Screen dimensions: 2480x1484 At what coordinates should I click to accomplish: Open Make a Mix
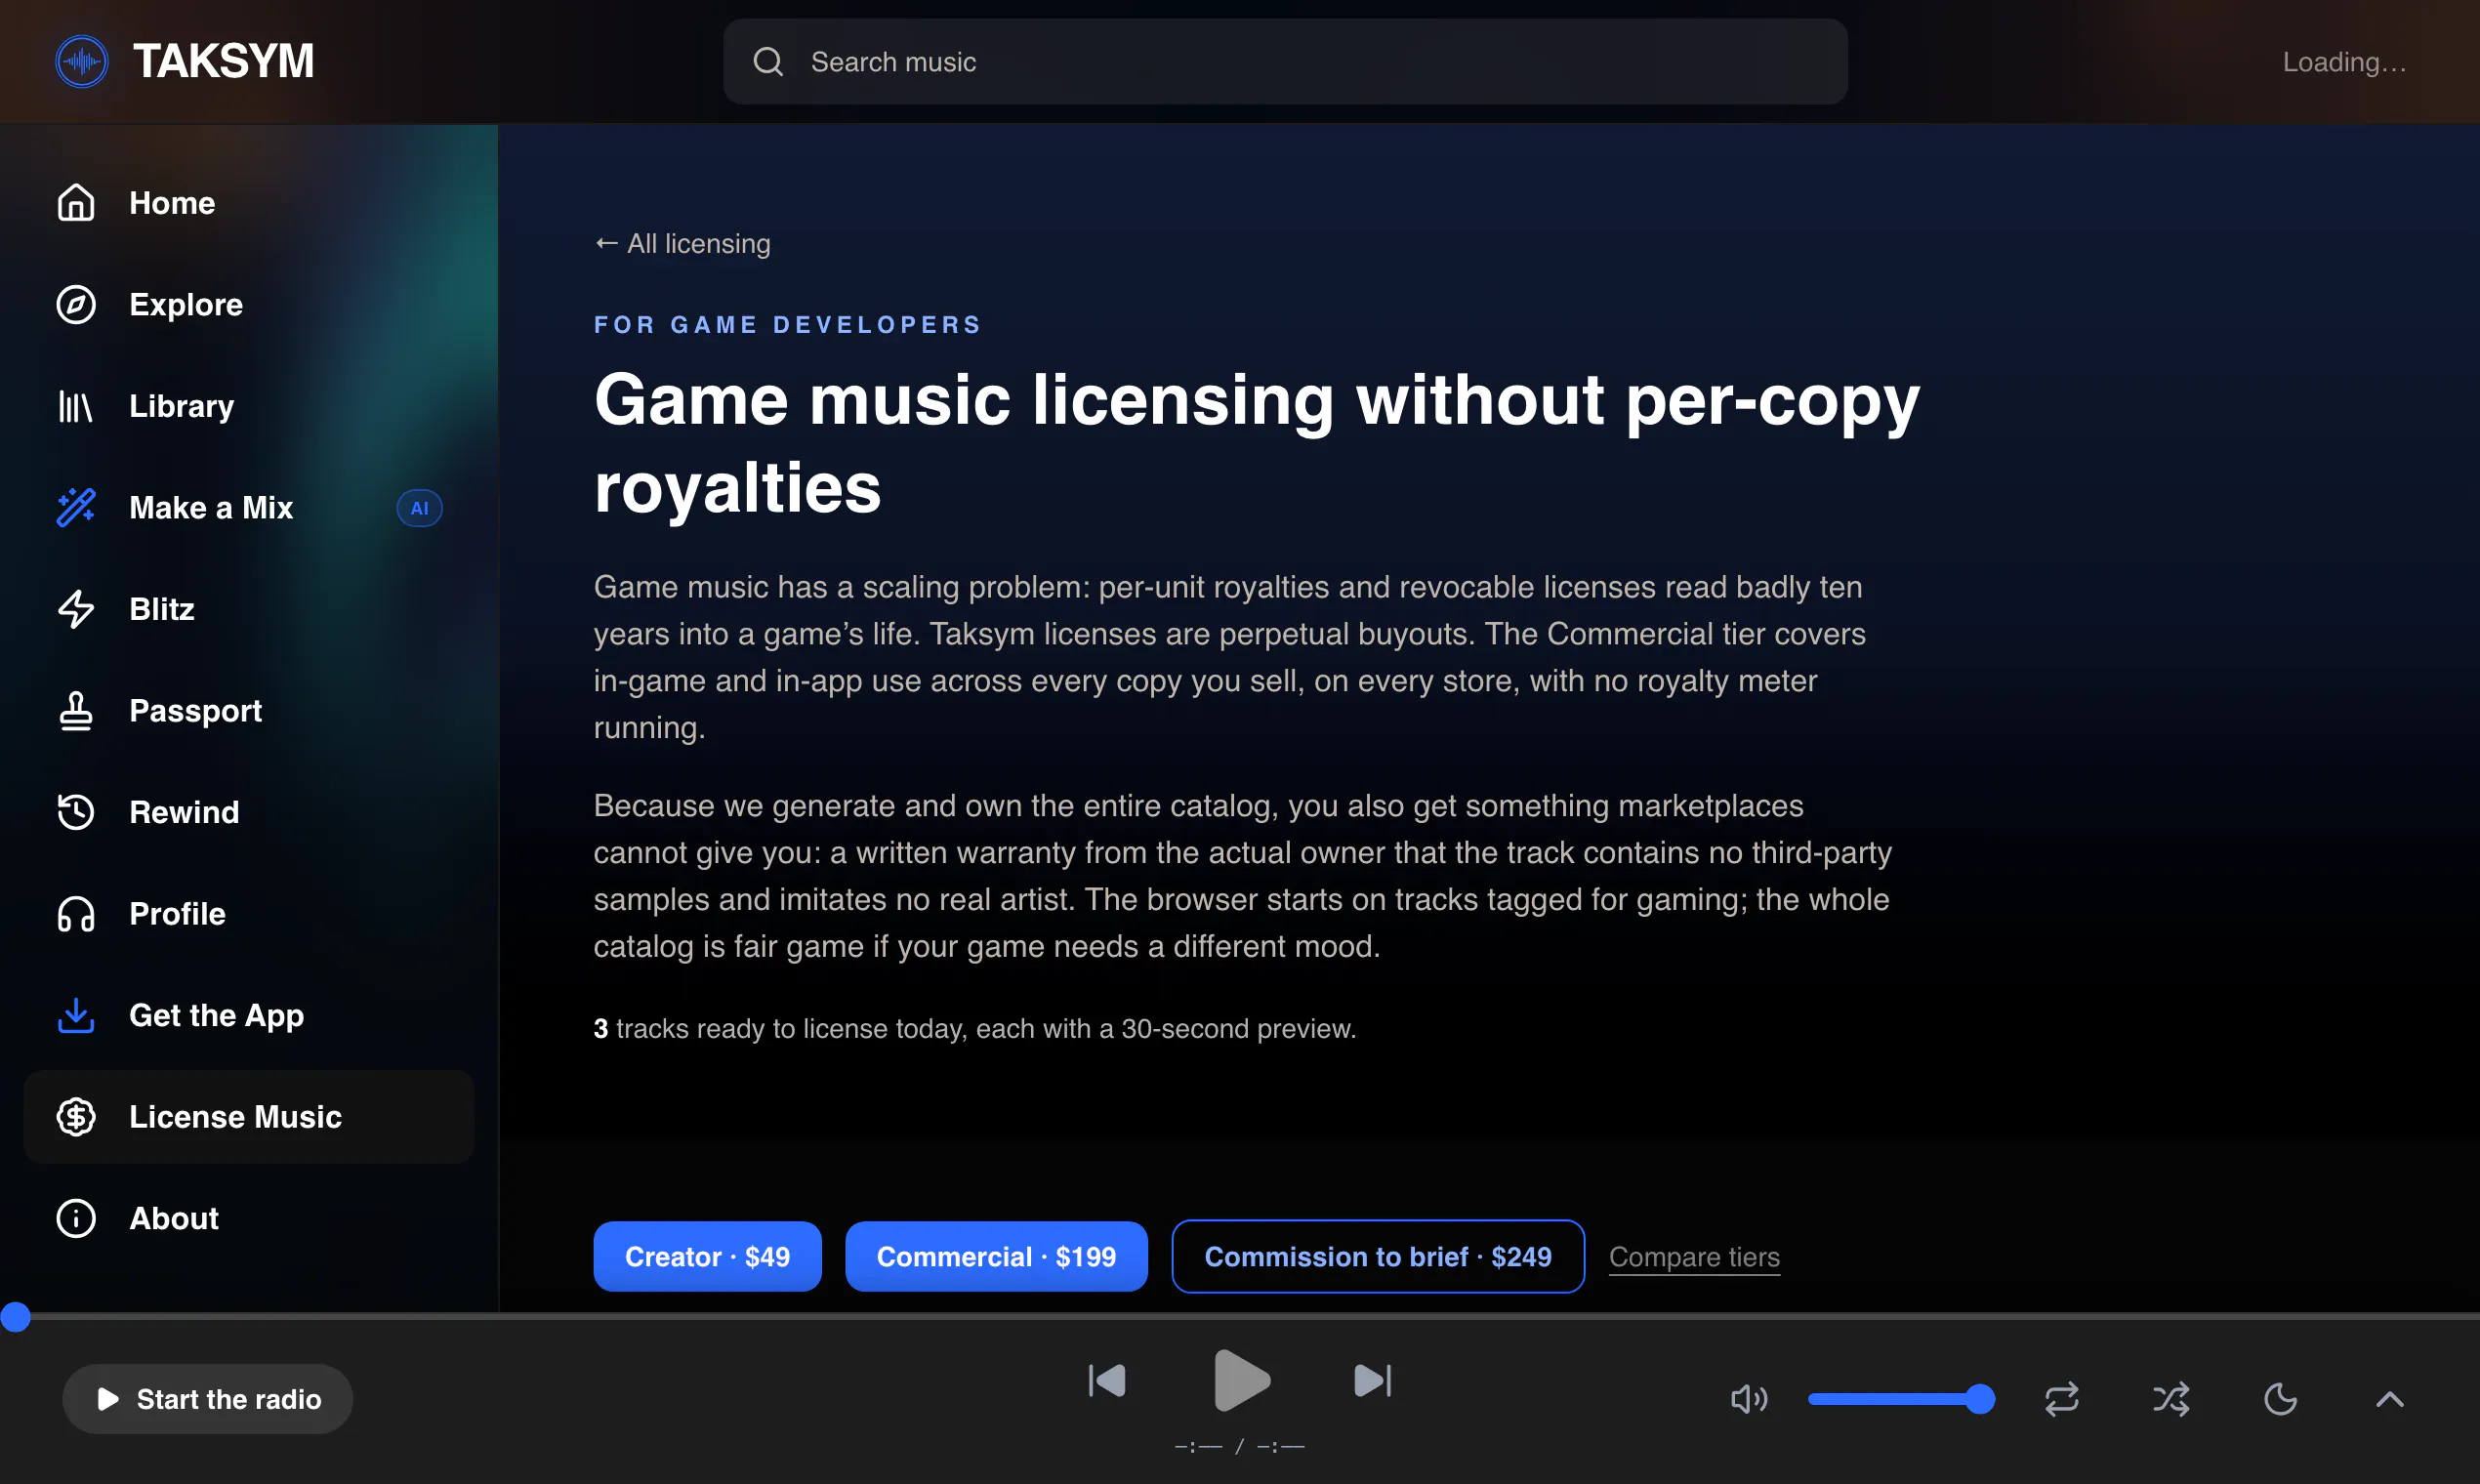[x=248, y=508]
